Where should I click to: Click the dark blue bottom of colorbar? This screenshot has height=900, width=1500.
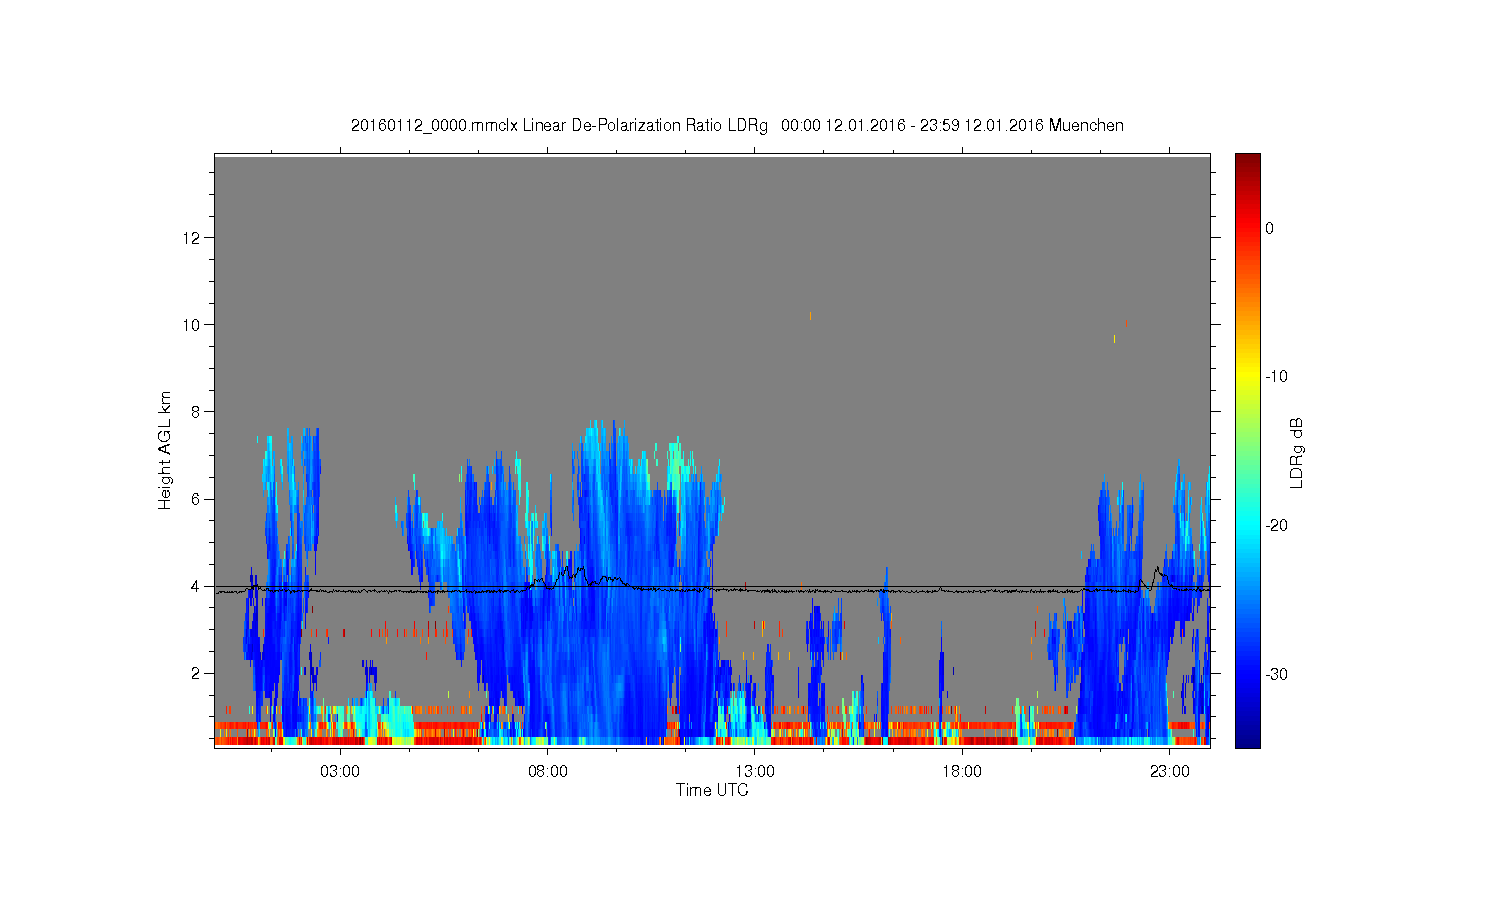click(1248, 738)
